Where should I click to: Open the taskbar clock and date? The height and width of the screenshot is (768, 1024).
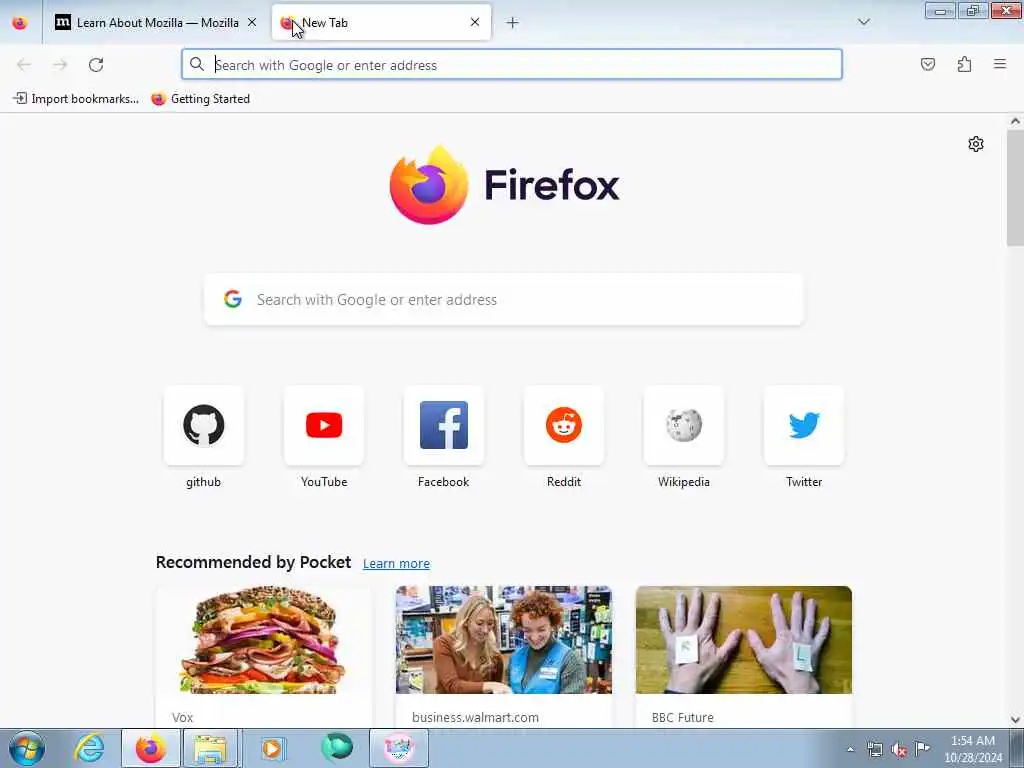(x=973, y=749)
